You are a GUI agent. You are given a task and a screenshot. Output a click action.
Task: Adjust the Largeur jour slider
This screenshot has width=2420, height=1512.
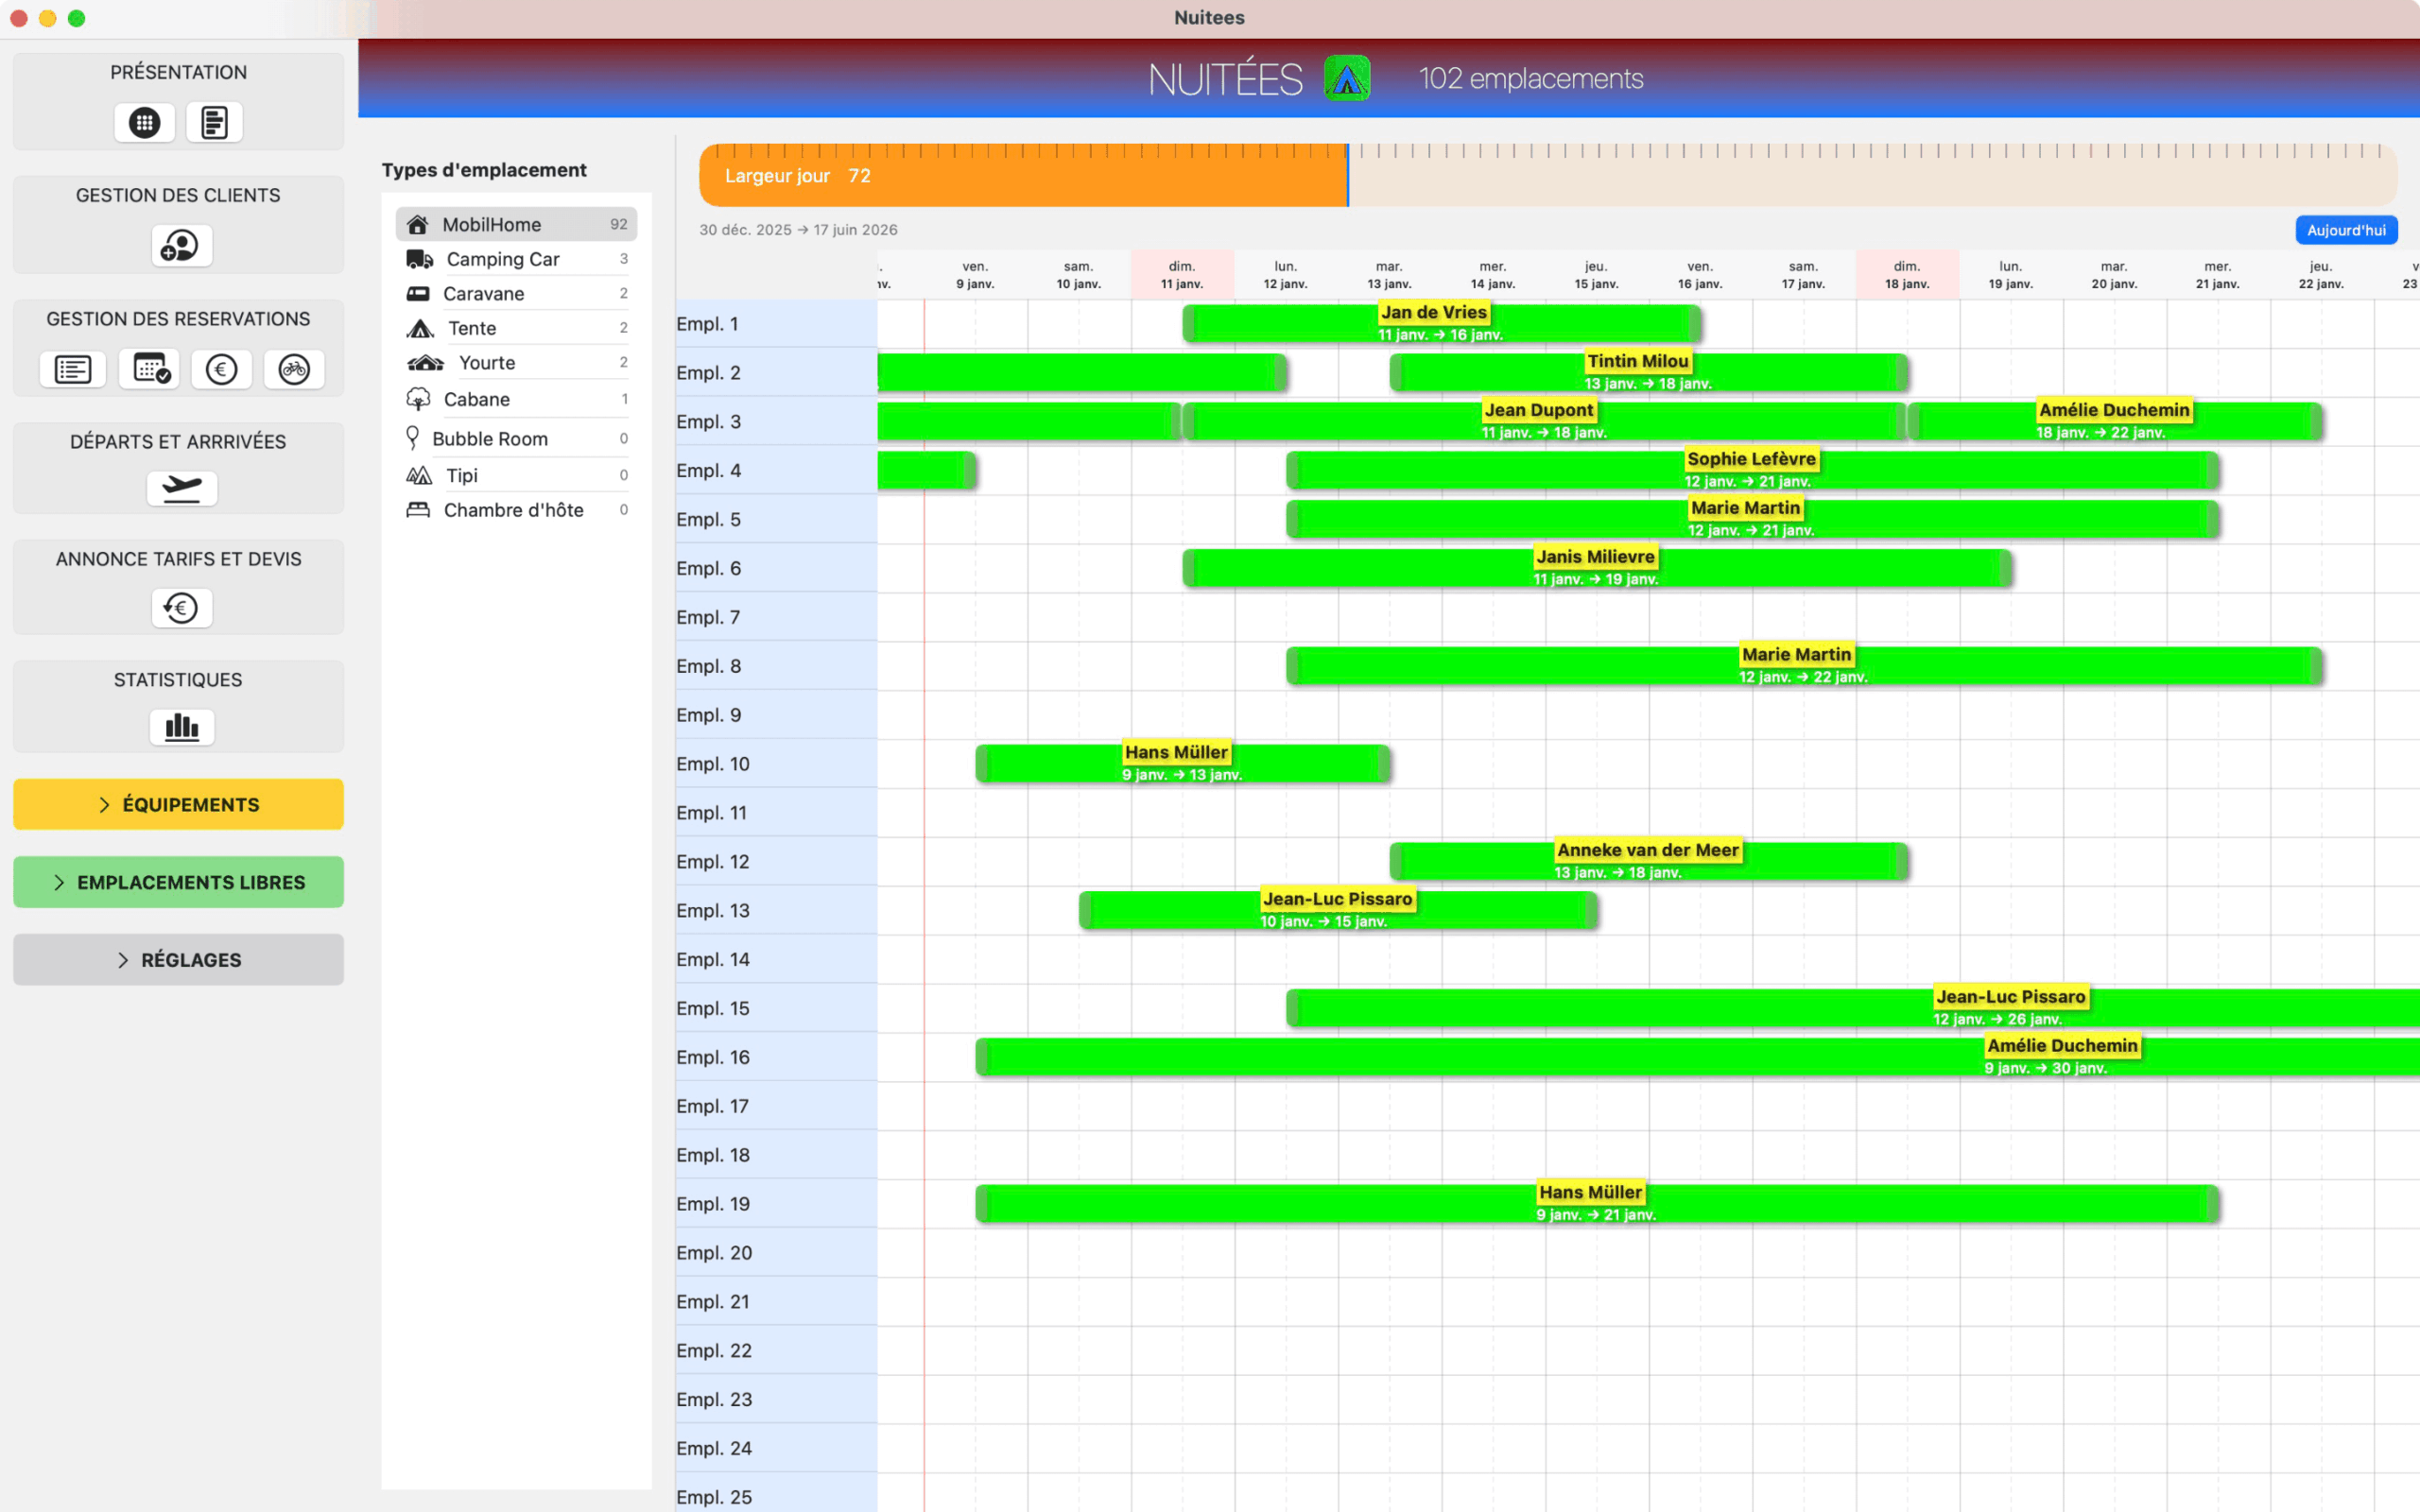[1347, 175]
